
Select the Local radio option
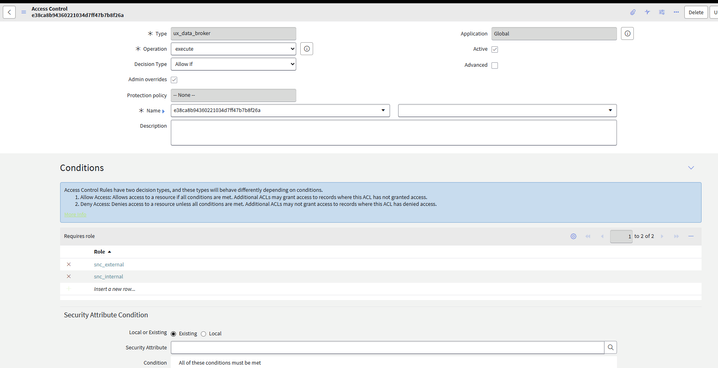pos(204,334)
